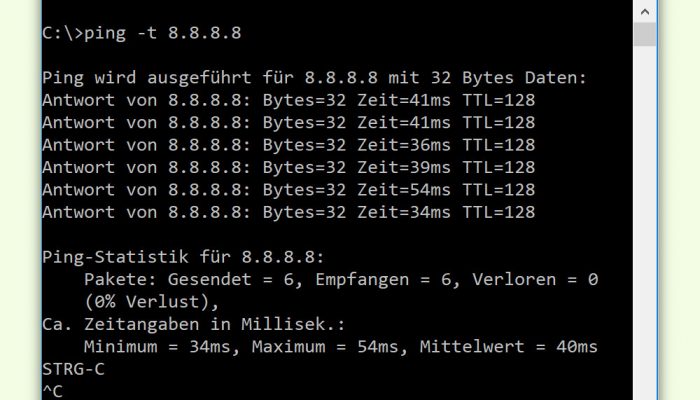Click the scrollbar up arrow
This screenshot has height=400, width=700.
(x=645, y=12)
